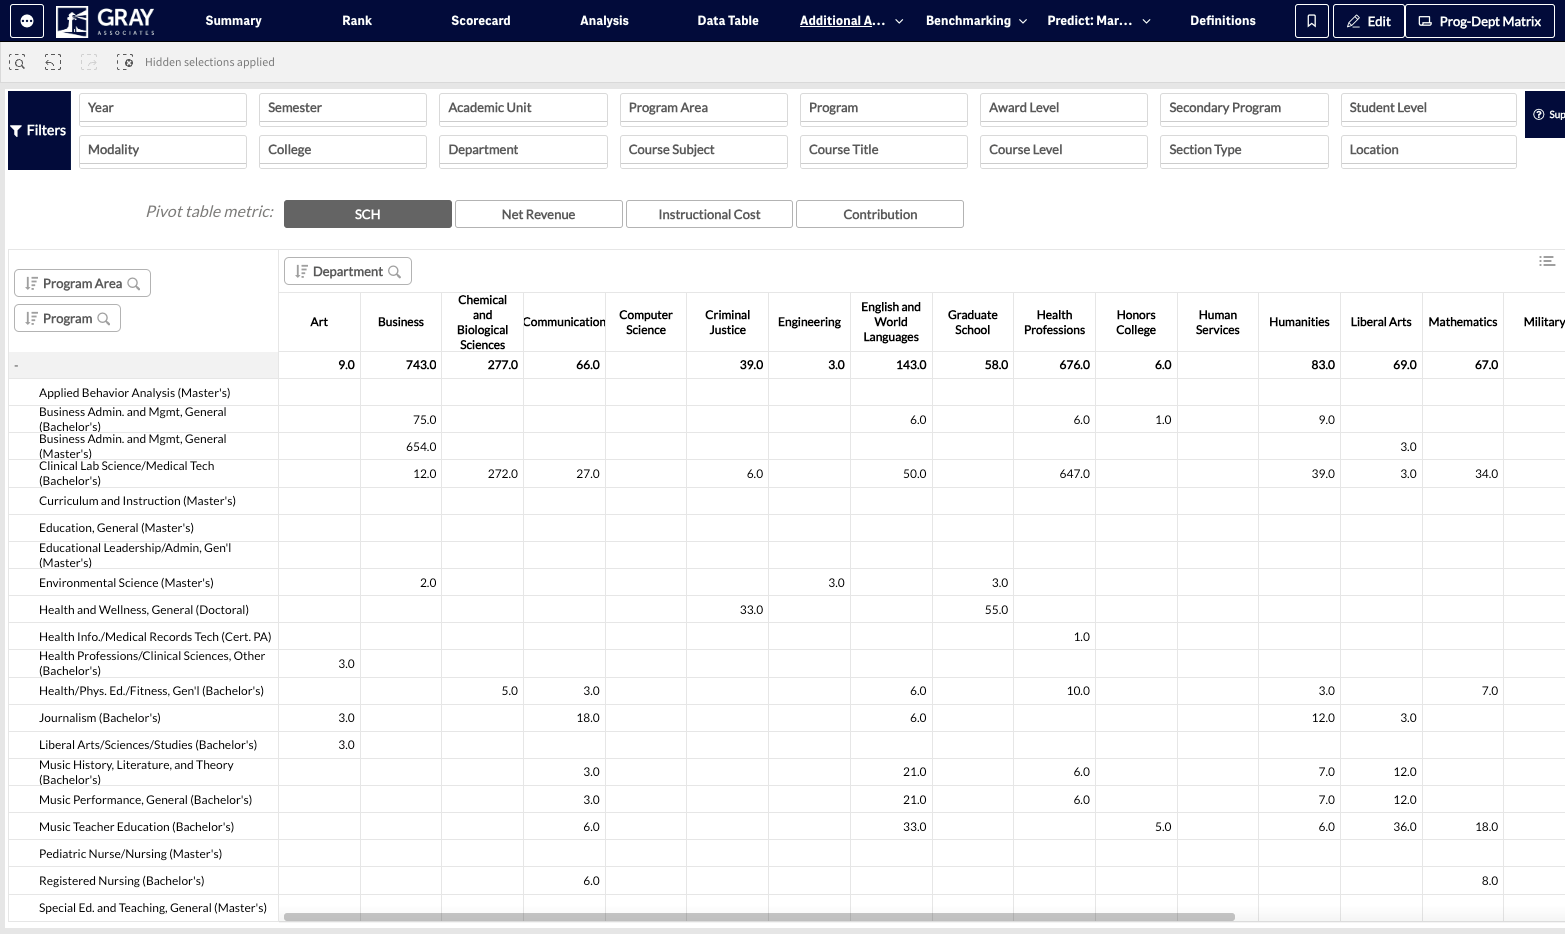Screen dimensions: 1565x934
Task: Open the Section Type filter
Action: tap(1244, 150)
